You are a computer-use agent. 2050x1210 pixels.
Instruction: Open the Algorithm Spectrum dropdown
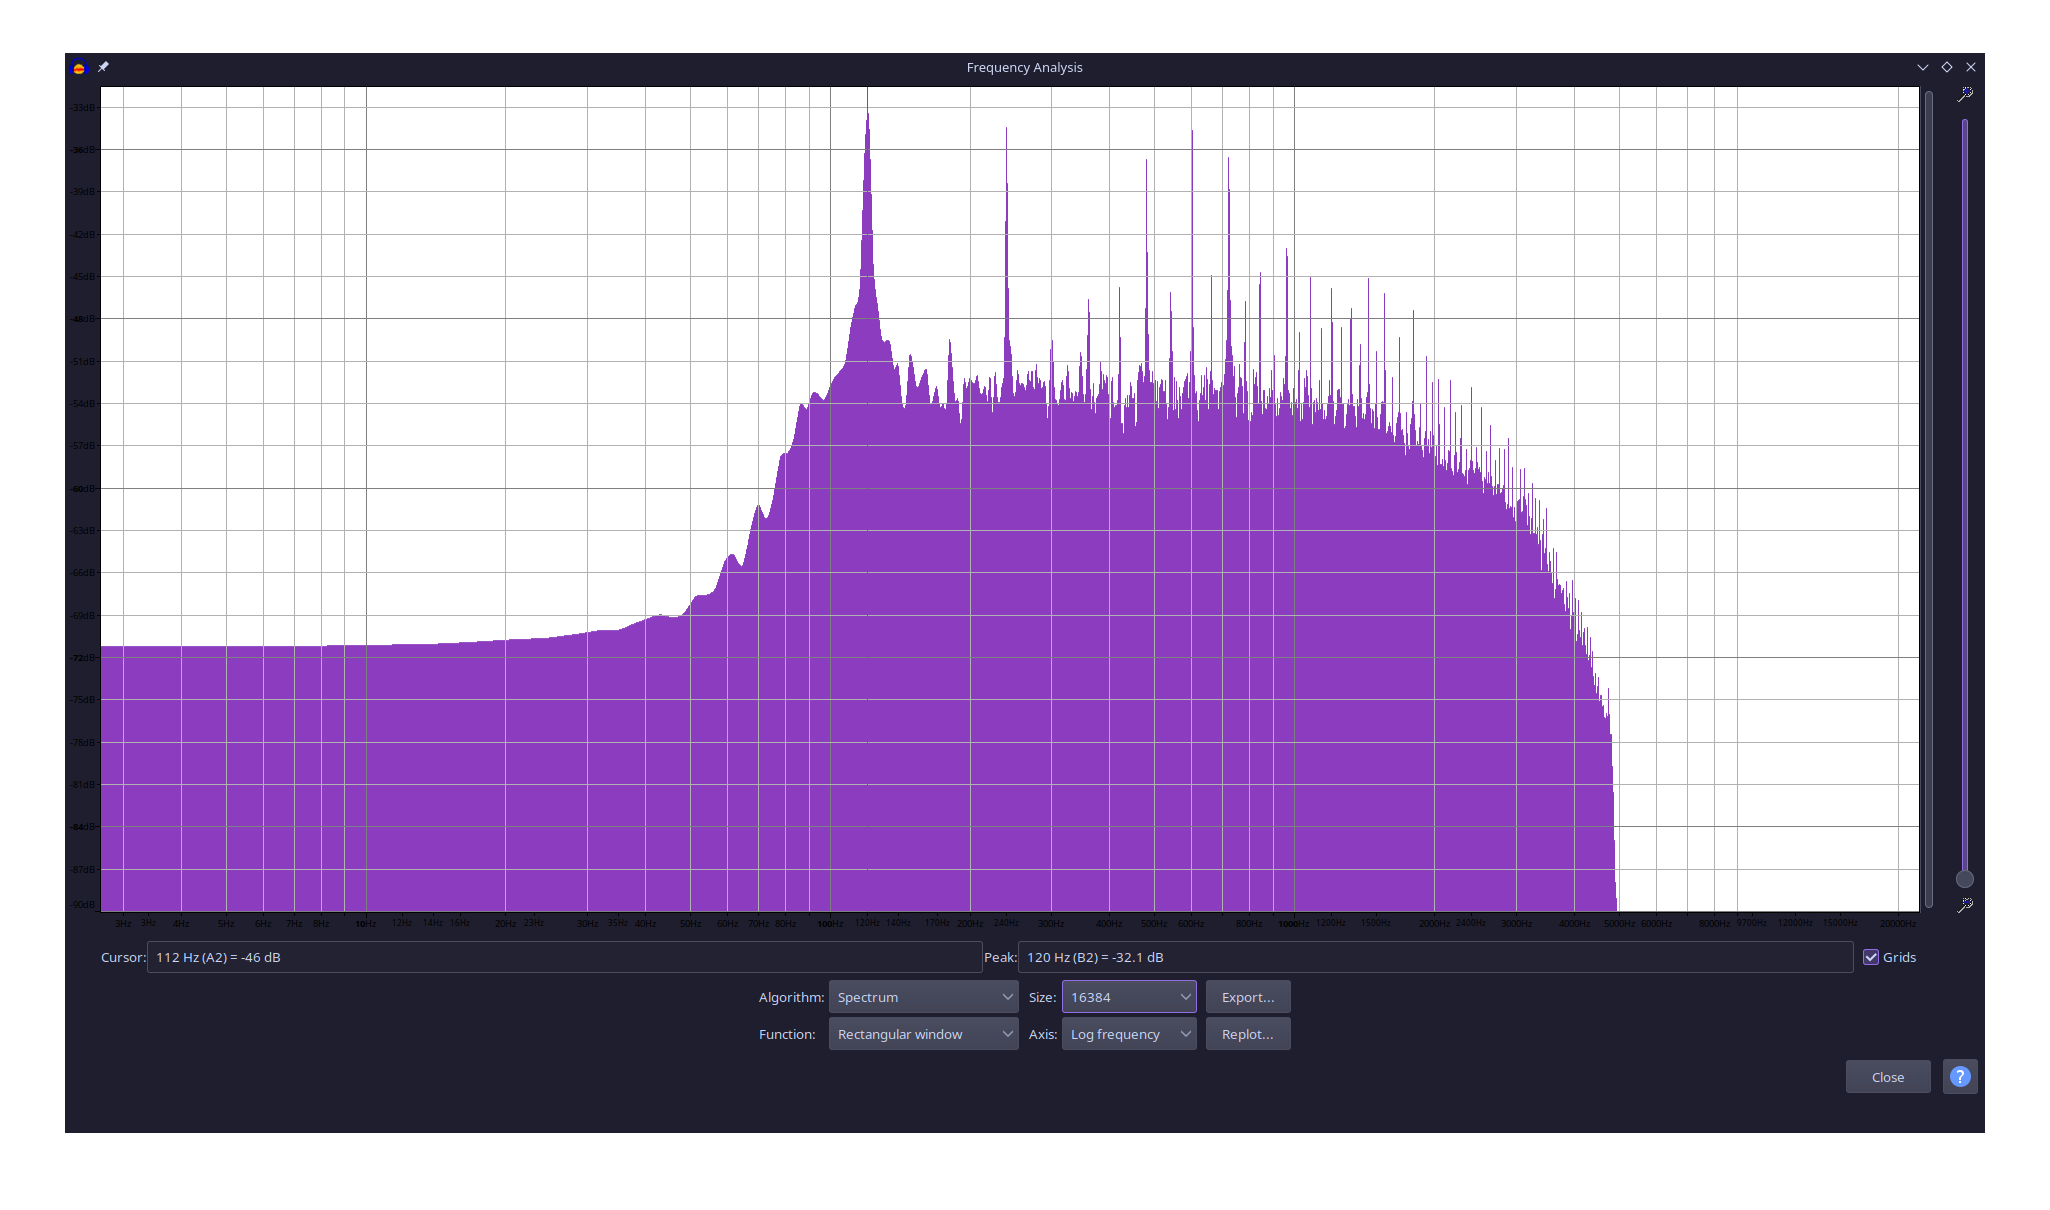[923, 997]
